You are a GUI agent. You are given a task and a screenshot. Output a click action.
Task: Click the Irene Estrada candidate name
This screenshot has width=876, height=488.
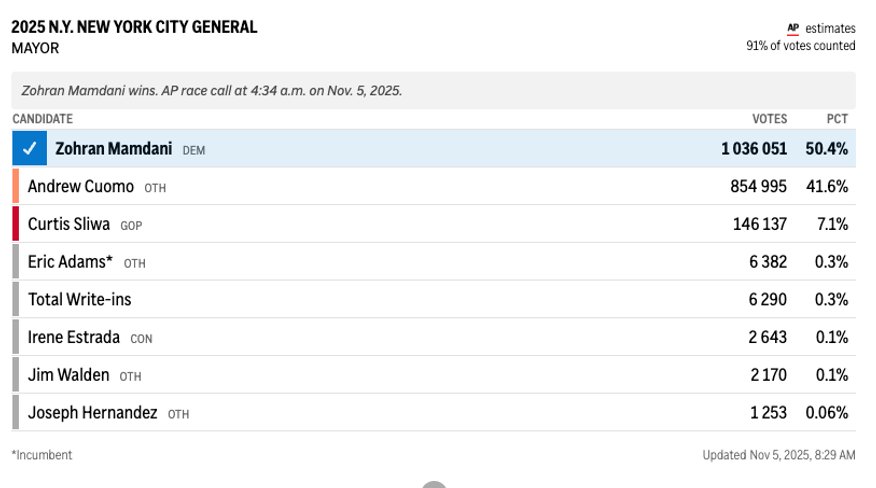(x=74, y=337)
